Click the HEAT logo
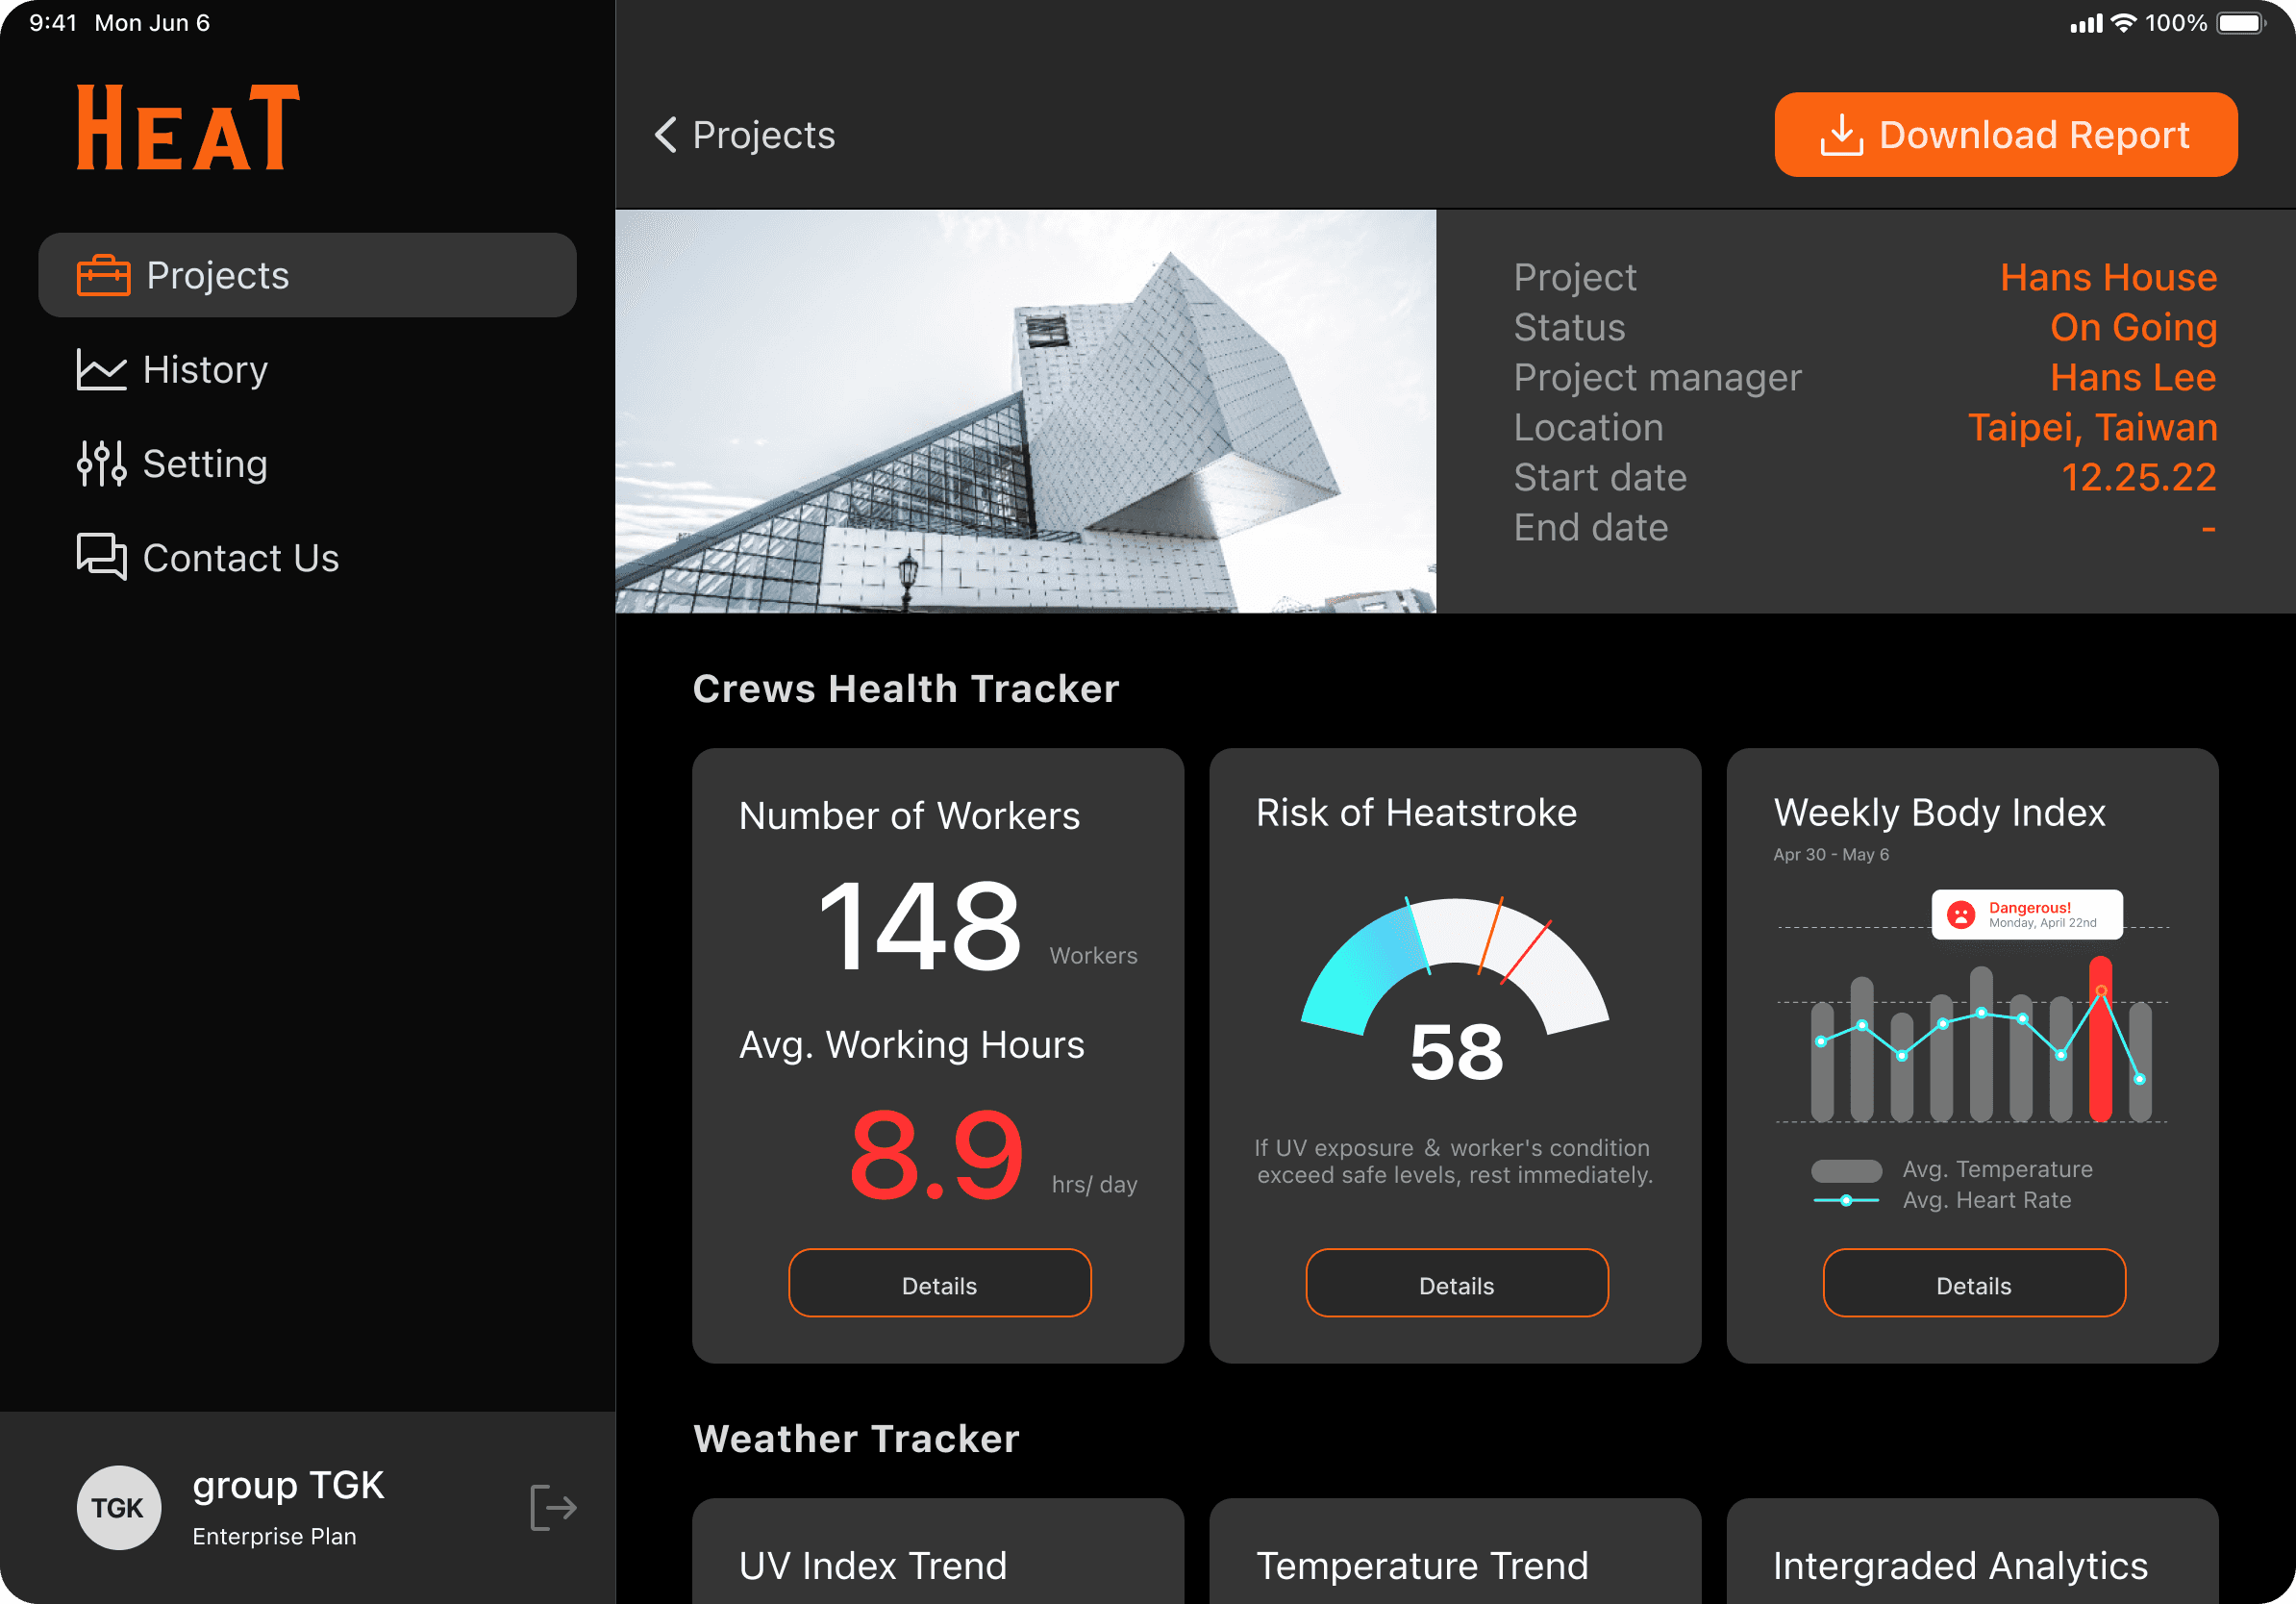The width and height of the screenshot is (2296, 1604). [188, 128]
